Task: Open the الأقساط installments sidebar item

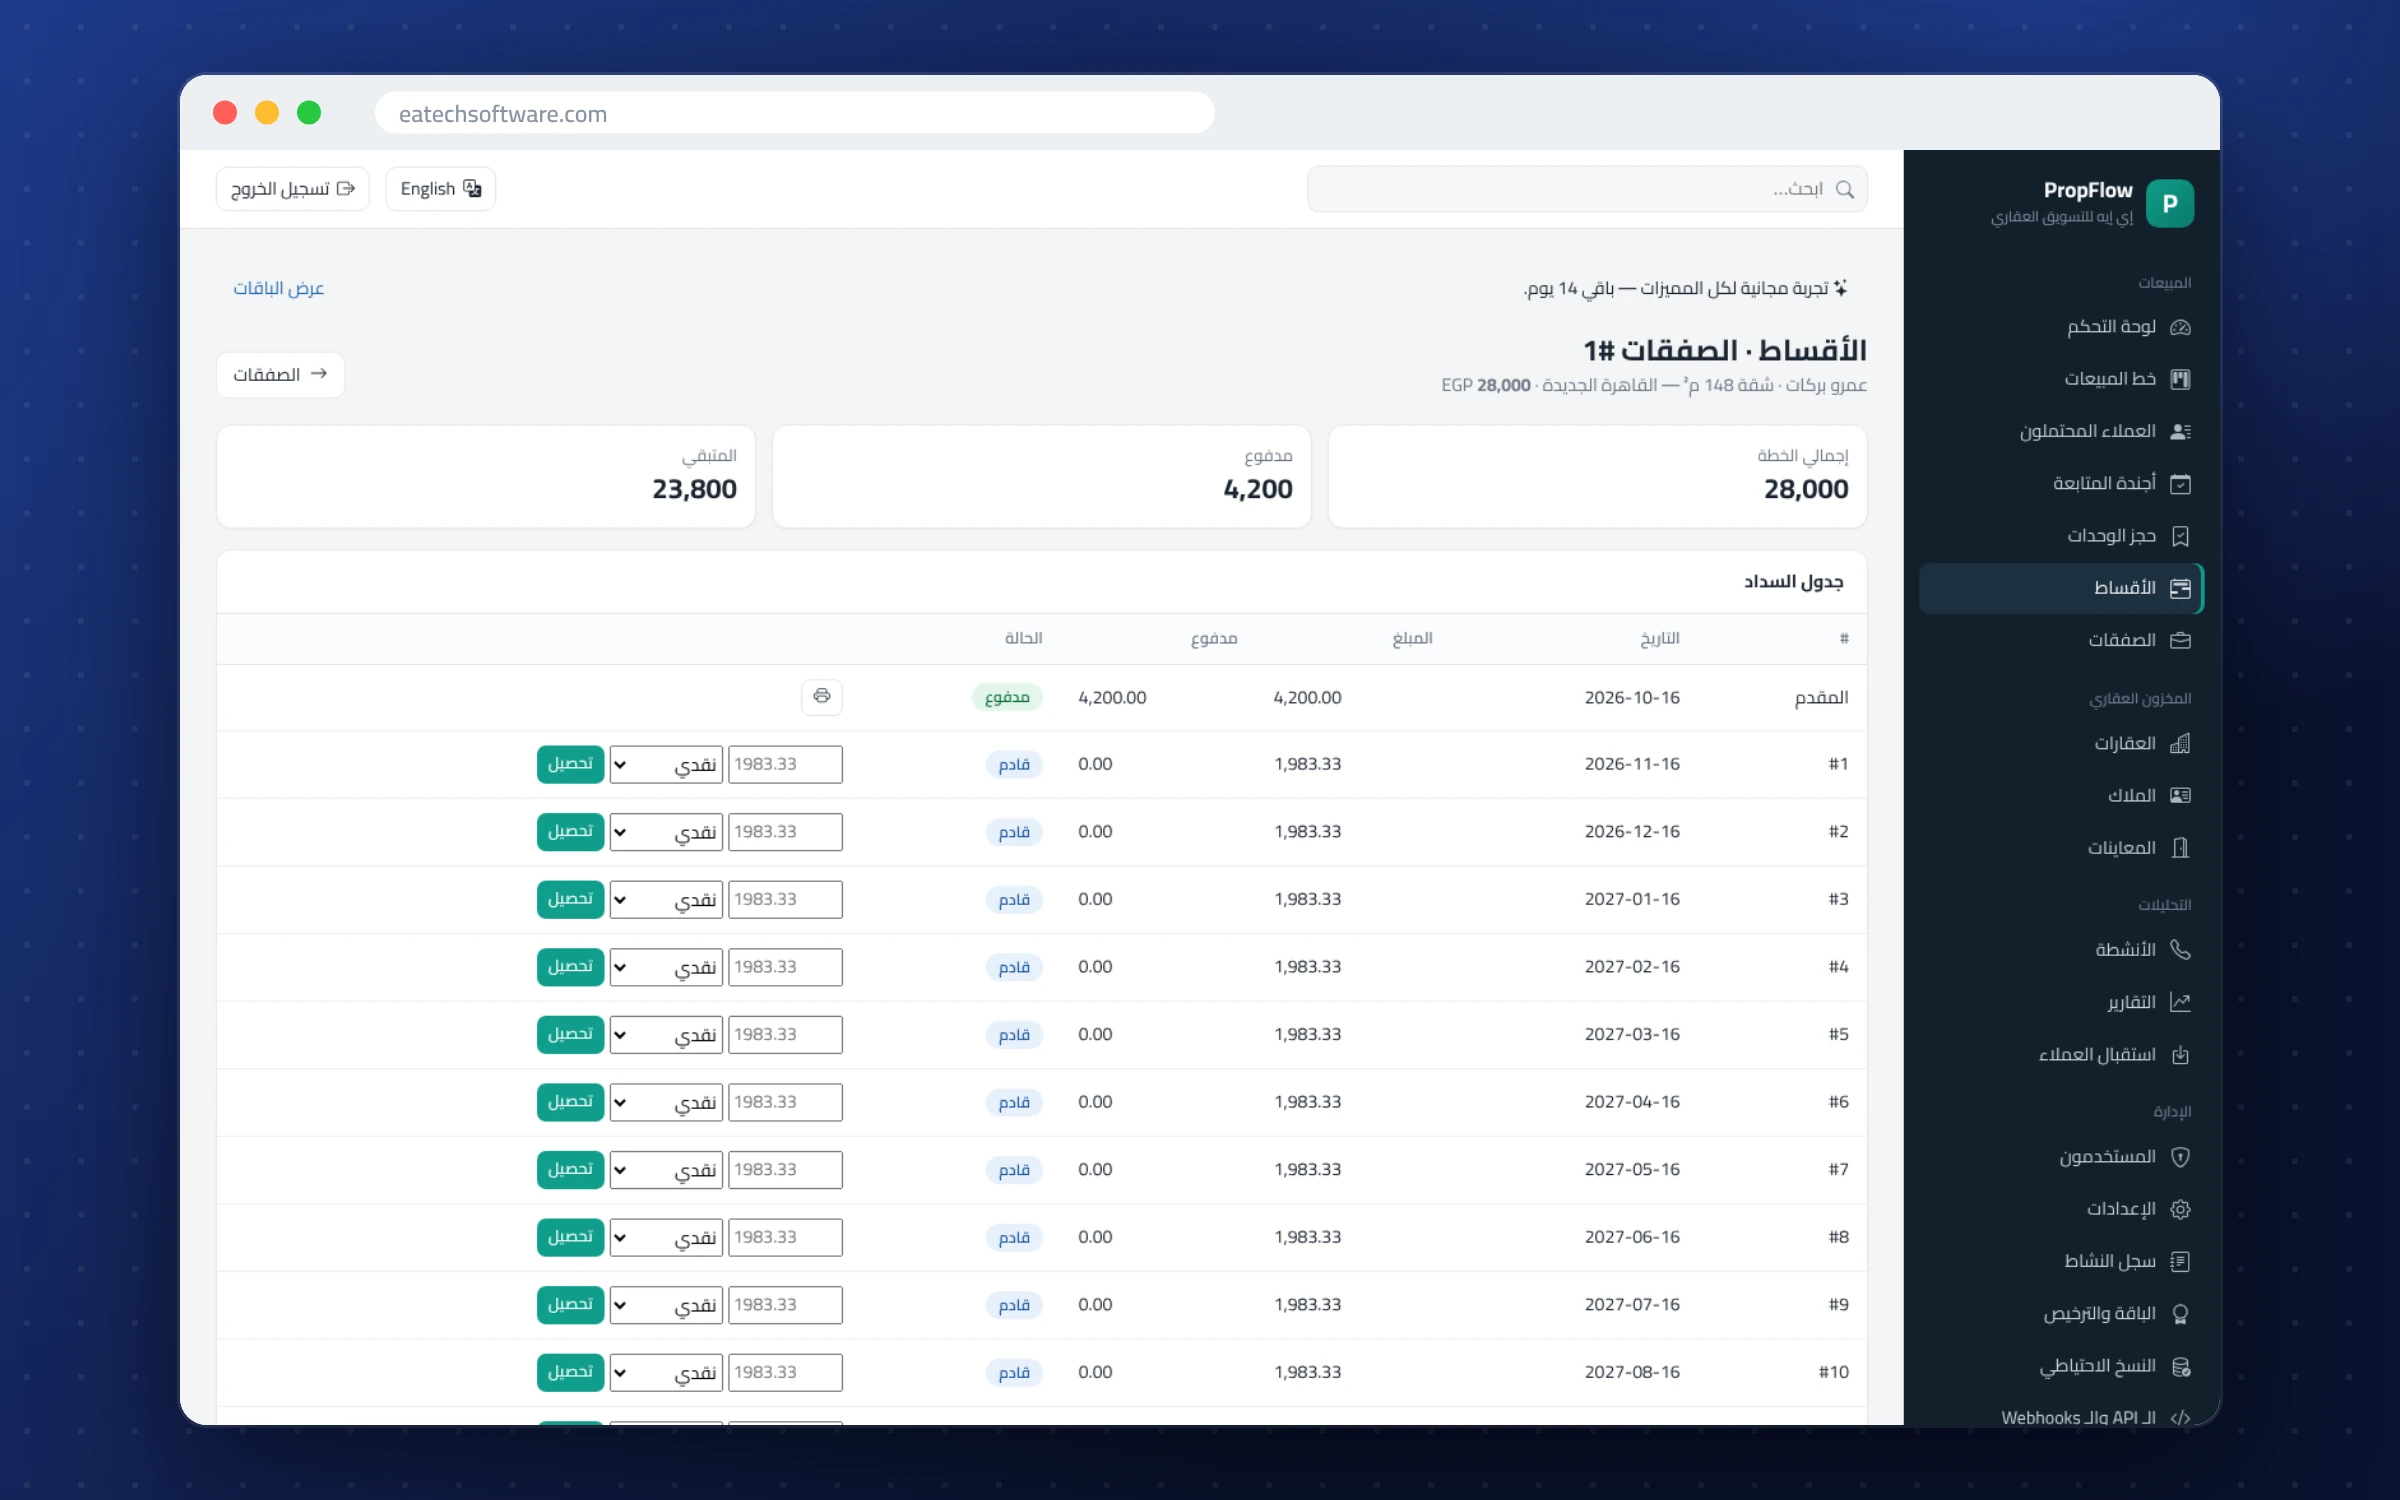Action: [2061, 588]
